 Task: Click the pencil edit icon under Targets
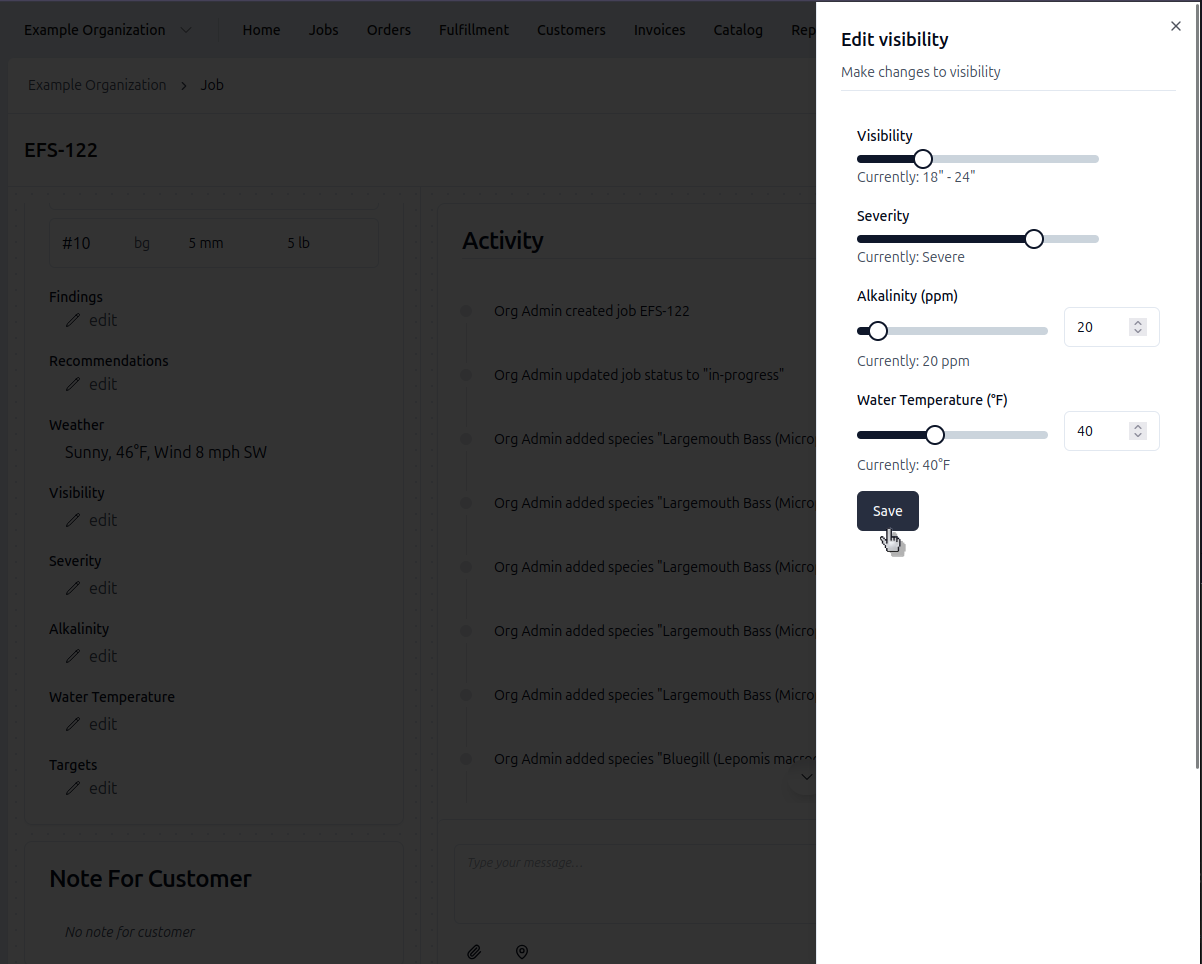click(73, 789)
